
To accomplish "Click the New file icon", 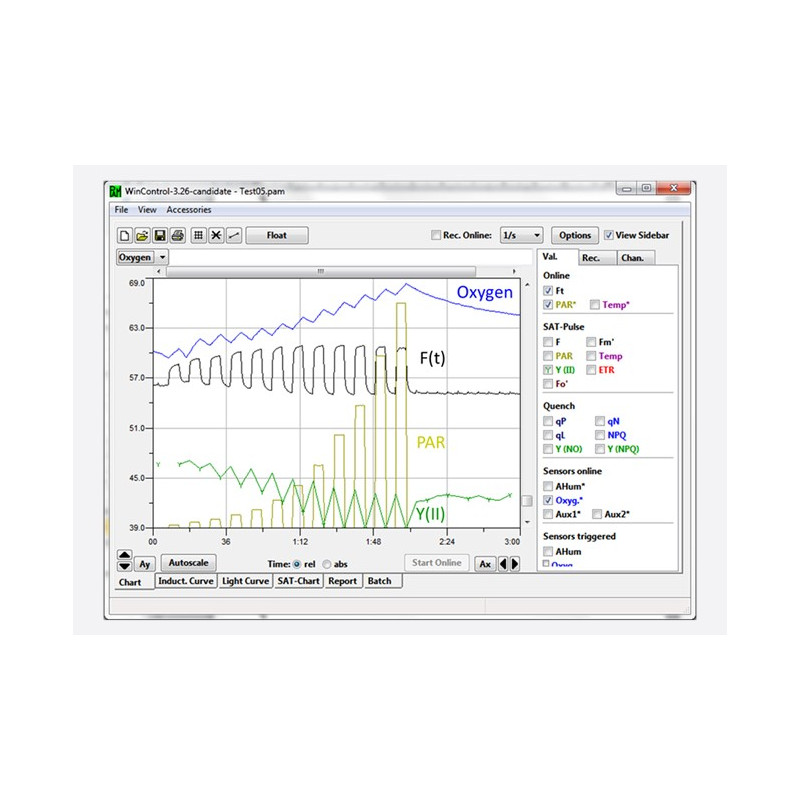I will coord(125,236).
